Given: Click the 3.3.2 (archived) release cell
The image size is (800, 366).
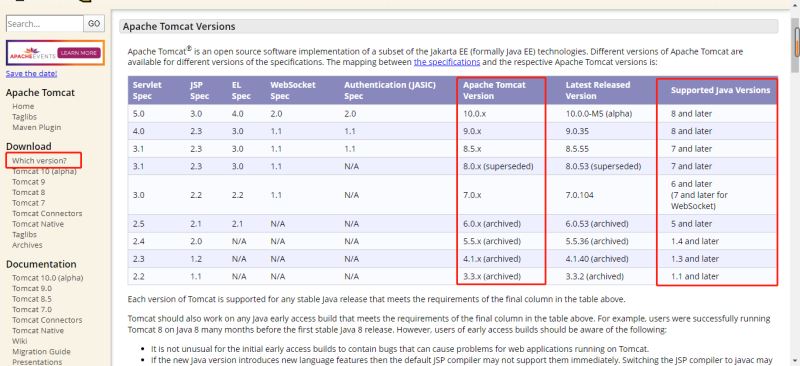Looking at the screenshot, I should (594, 276).
